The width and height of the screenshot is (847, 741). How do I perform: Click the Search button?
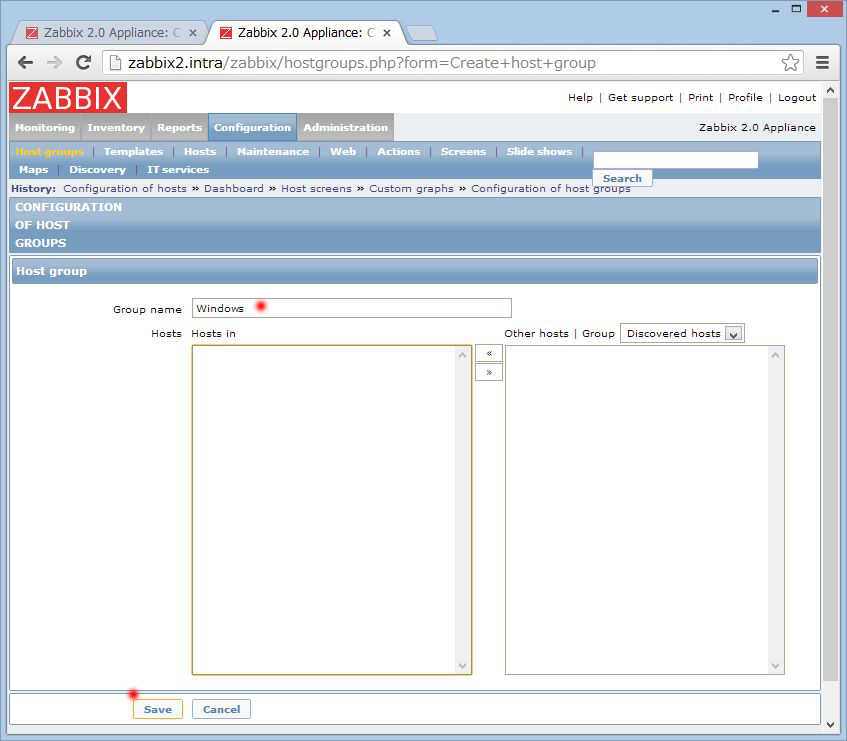tap(622, 178)
